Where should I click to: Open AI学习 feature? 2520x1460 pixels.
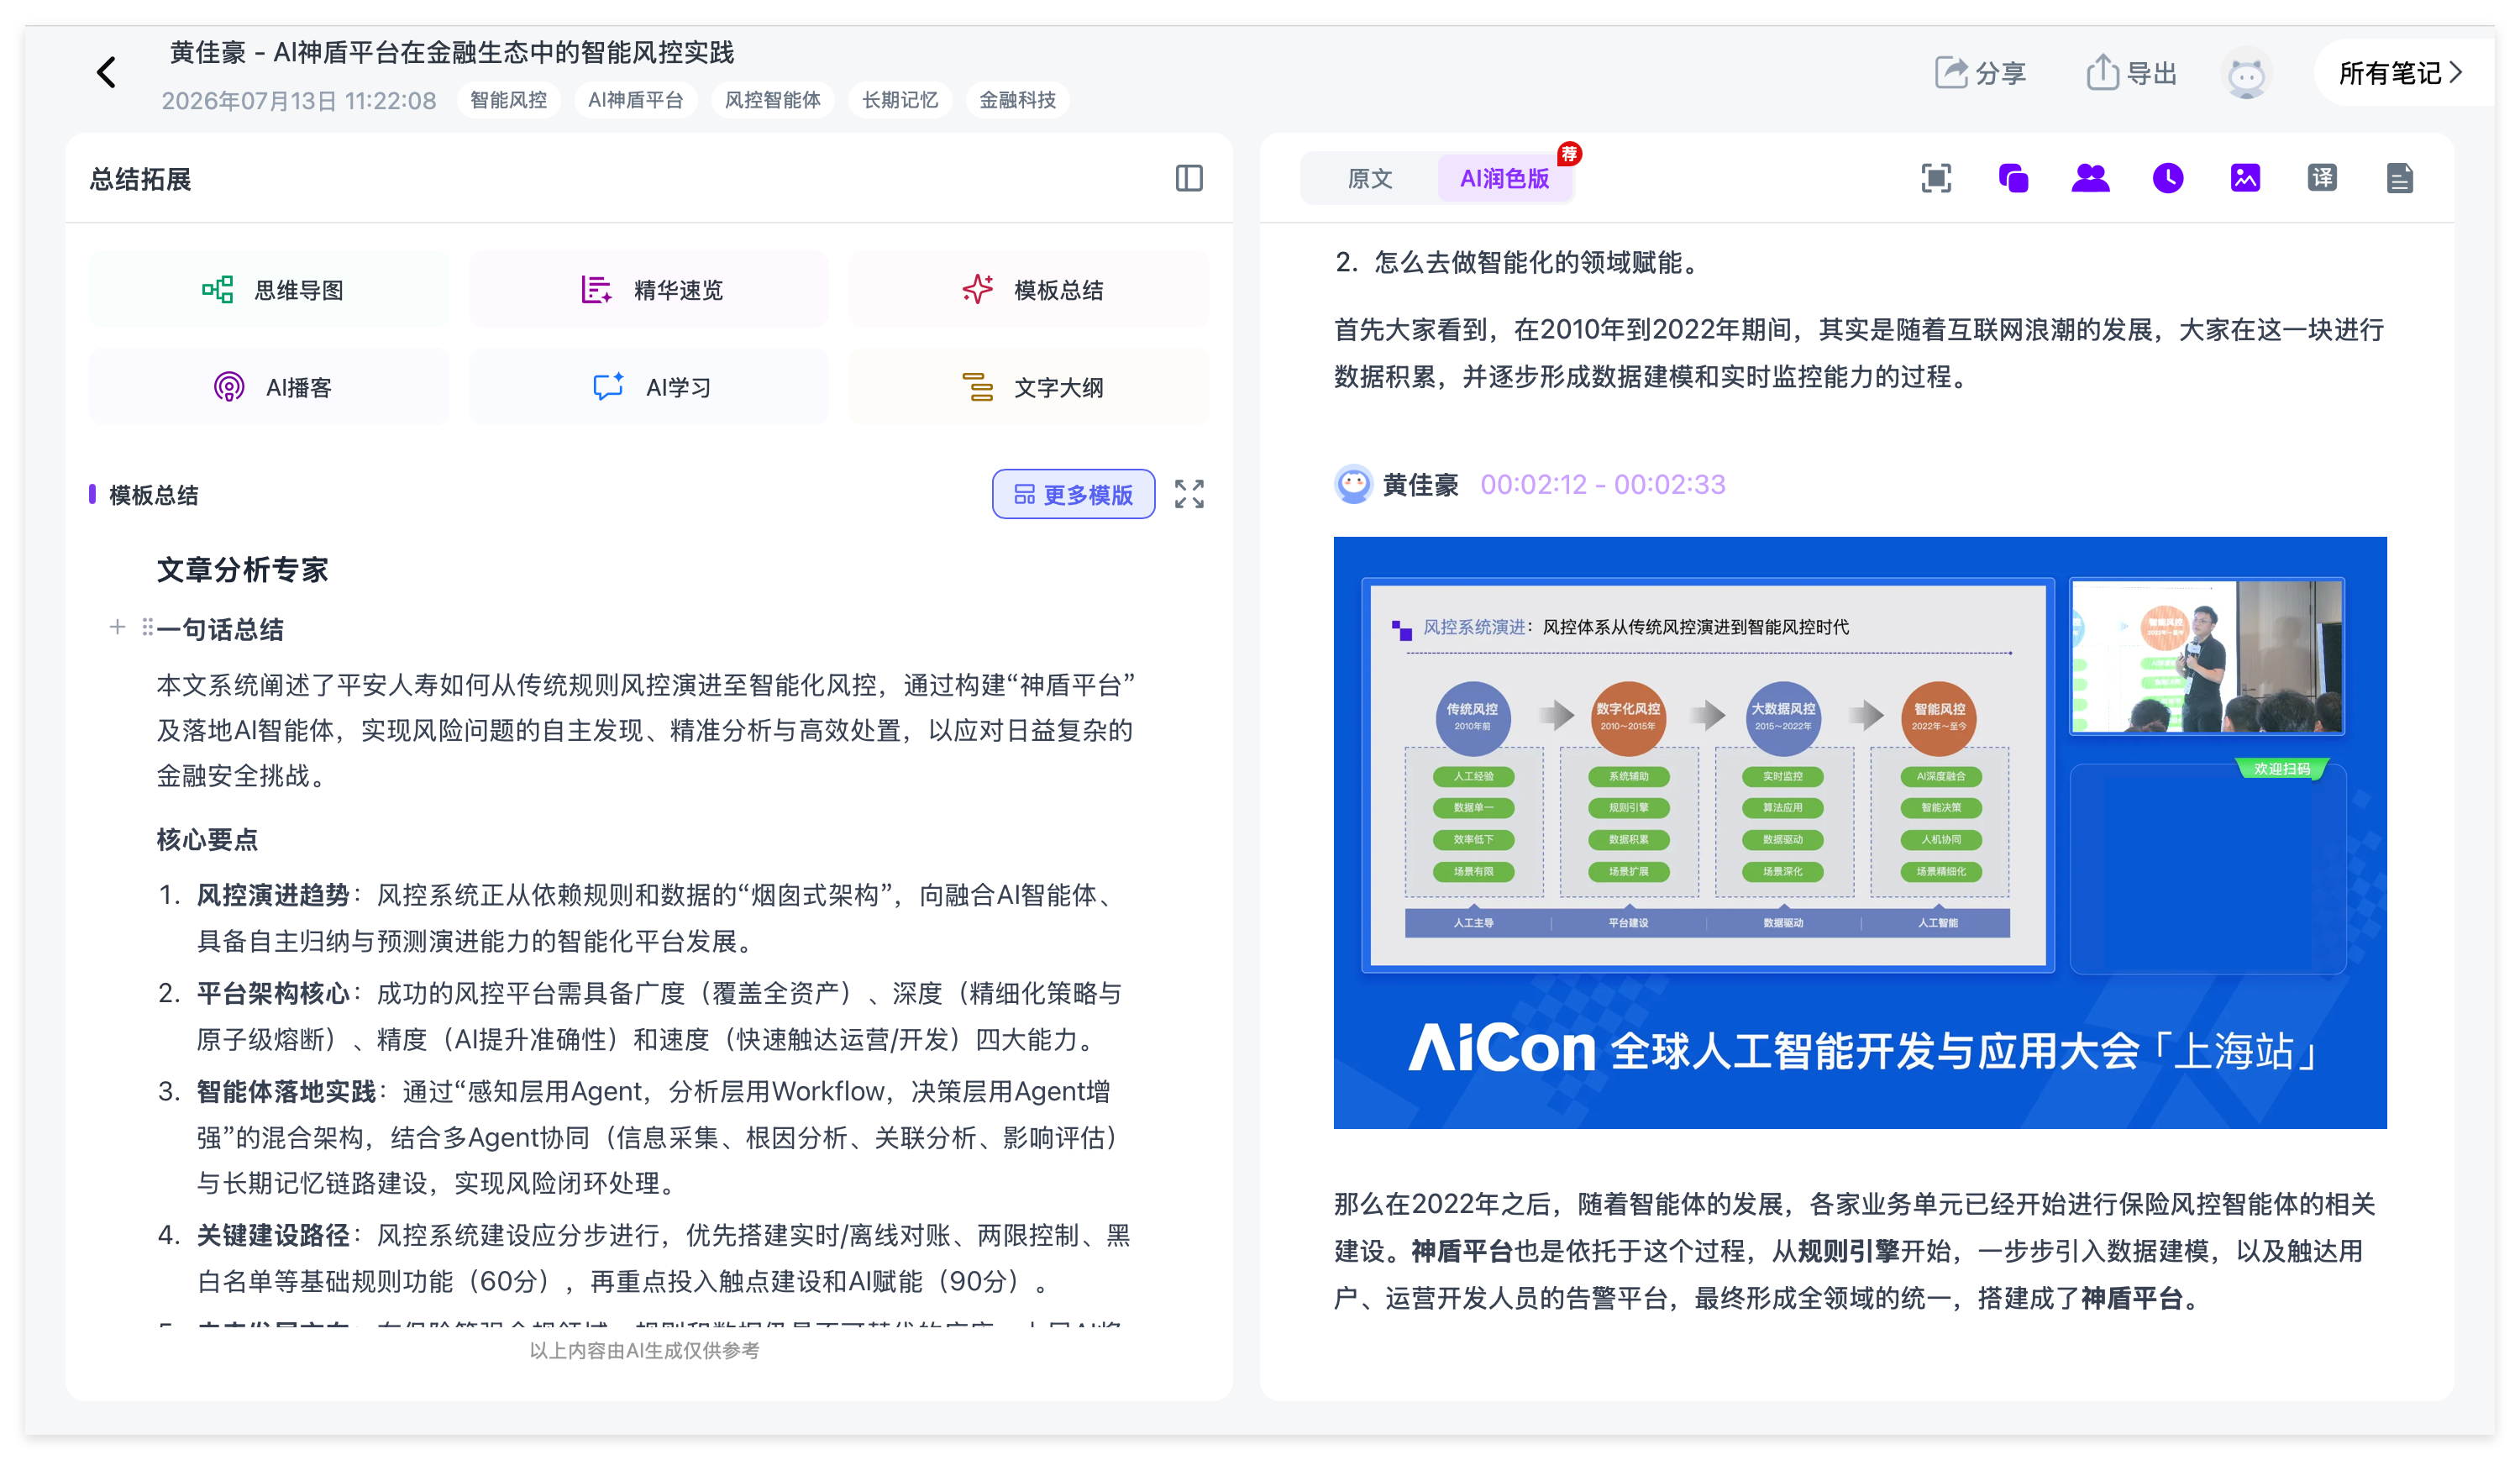click(649, 387)
